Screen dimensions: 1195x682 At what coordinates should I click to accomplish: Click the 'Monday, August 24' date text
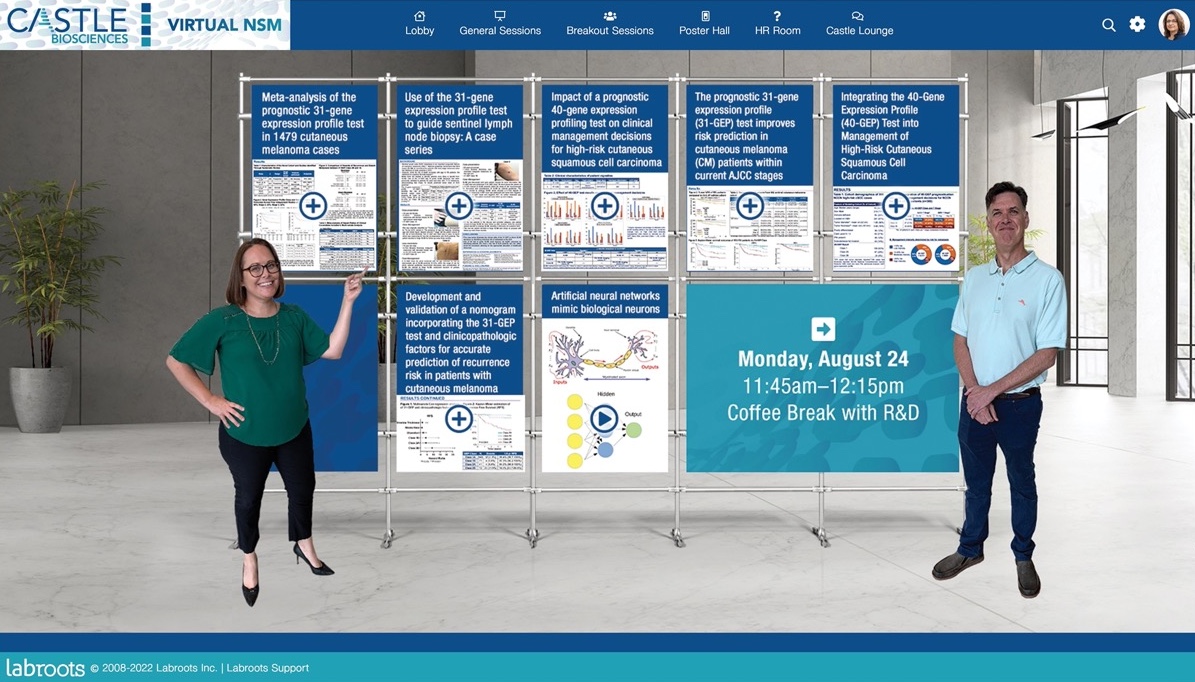click(823, 359)
